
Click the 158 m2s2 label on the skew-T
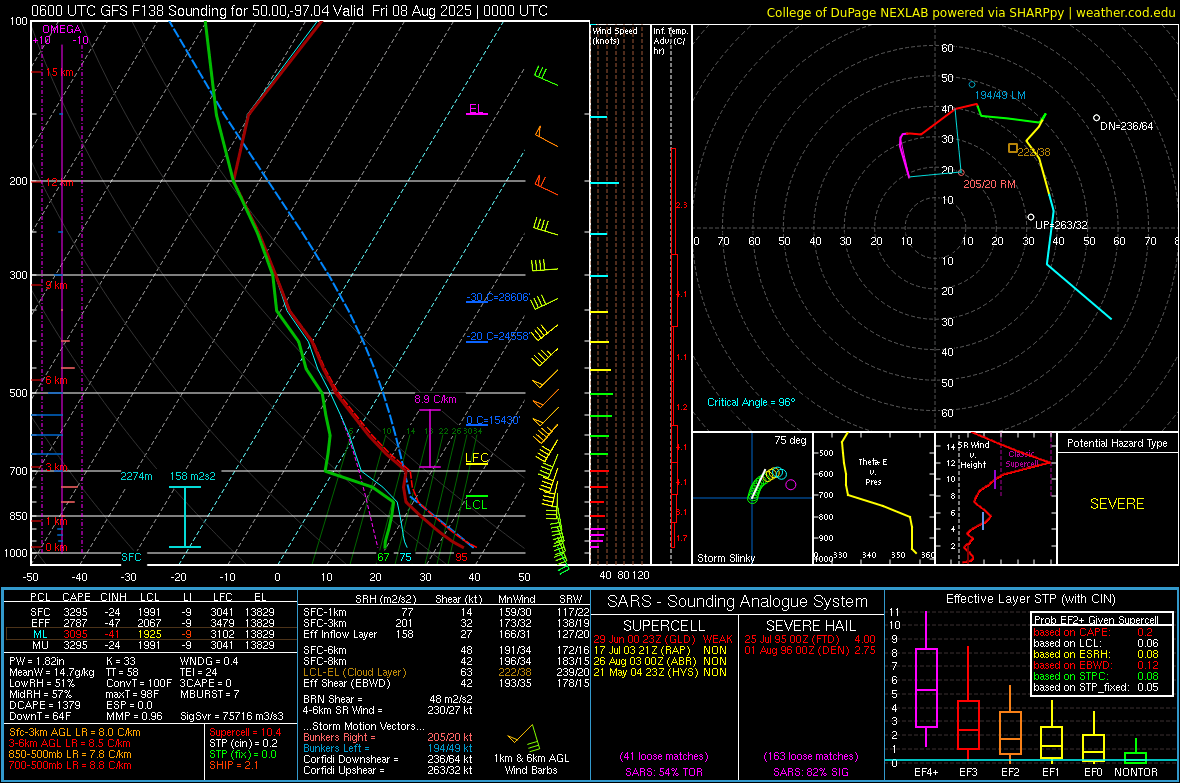(193, 476)
